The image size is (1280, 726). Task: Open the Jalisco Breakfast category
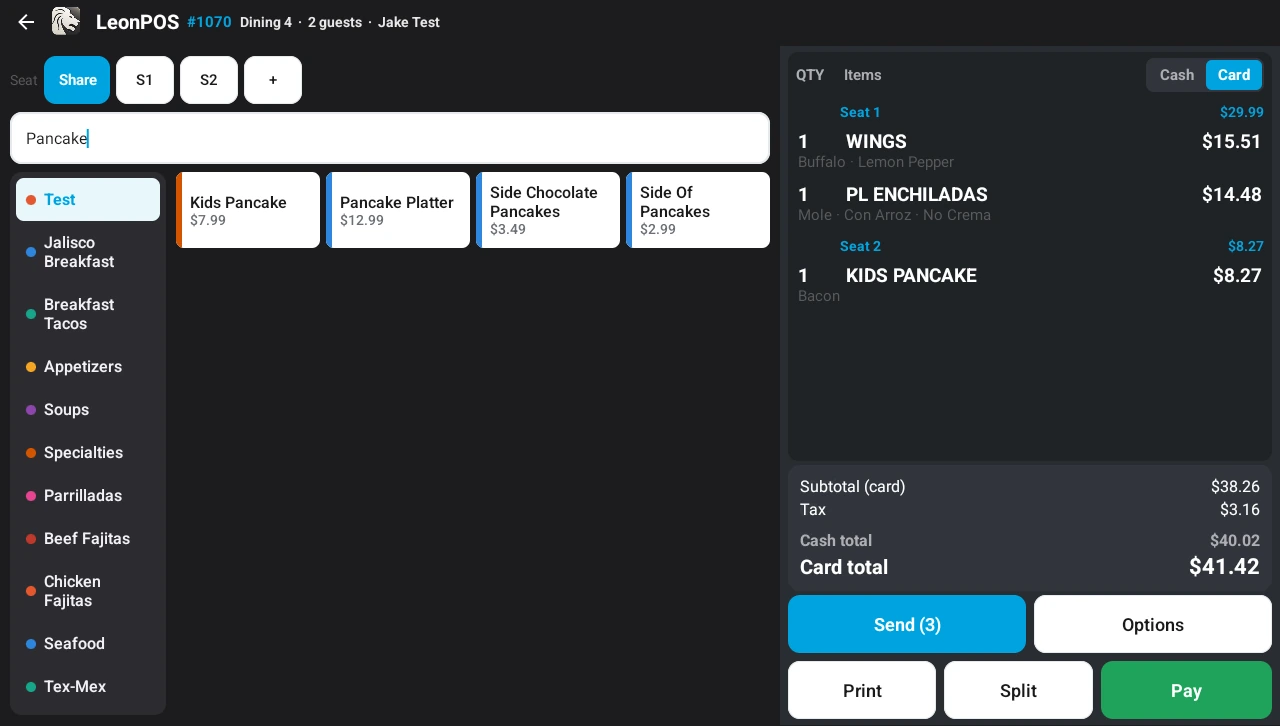click(88, 252)
